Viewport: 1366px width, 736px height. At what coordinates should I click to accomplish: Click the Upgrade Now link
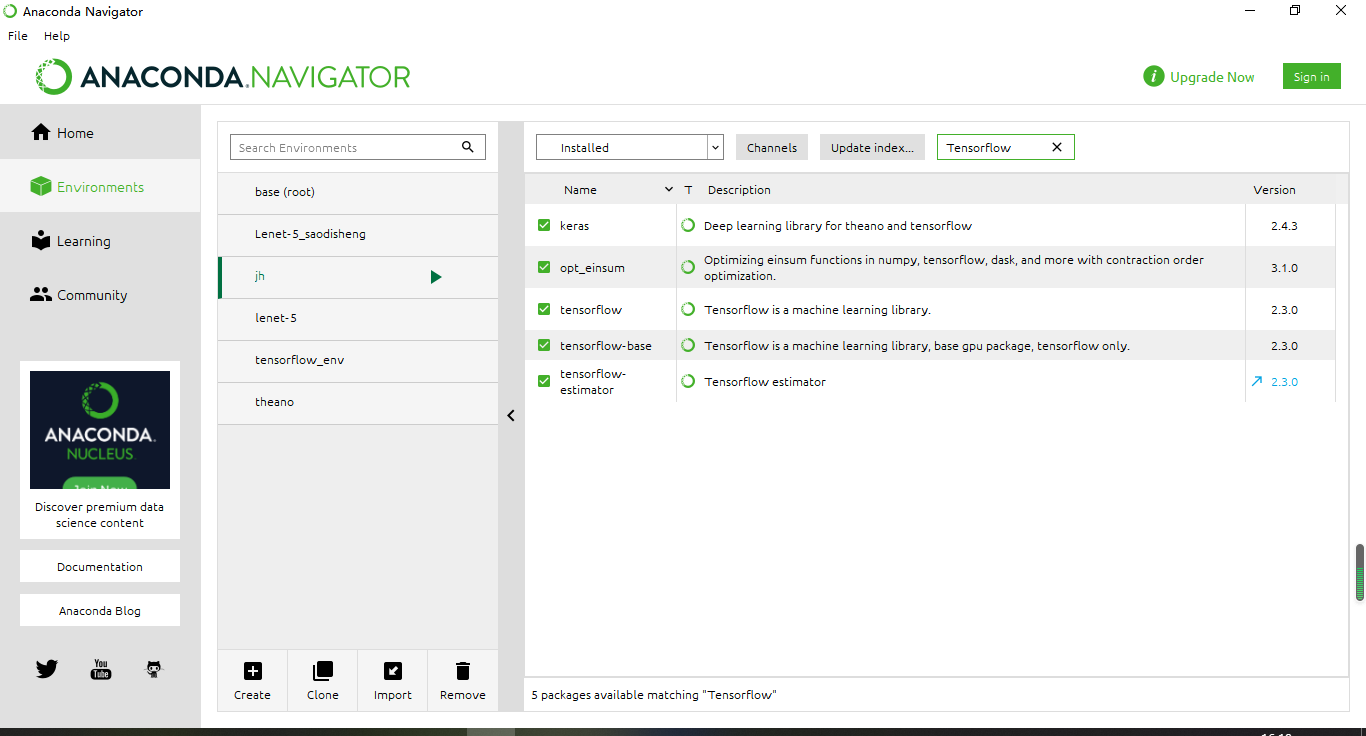click(1212, 77)
